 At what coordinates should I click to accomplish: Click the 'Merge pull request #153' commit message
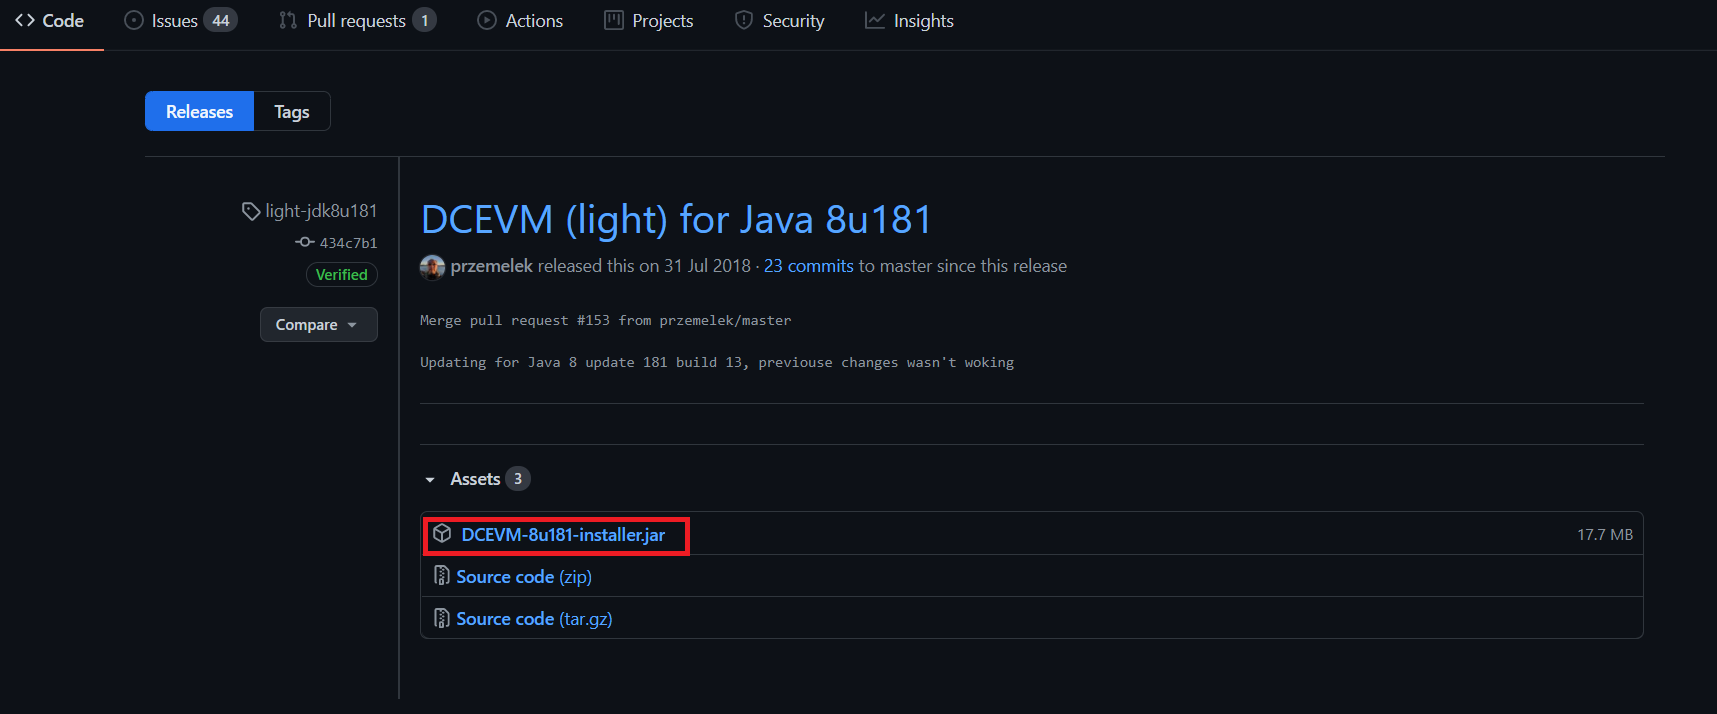605,321
